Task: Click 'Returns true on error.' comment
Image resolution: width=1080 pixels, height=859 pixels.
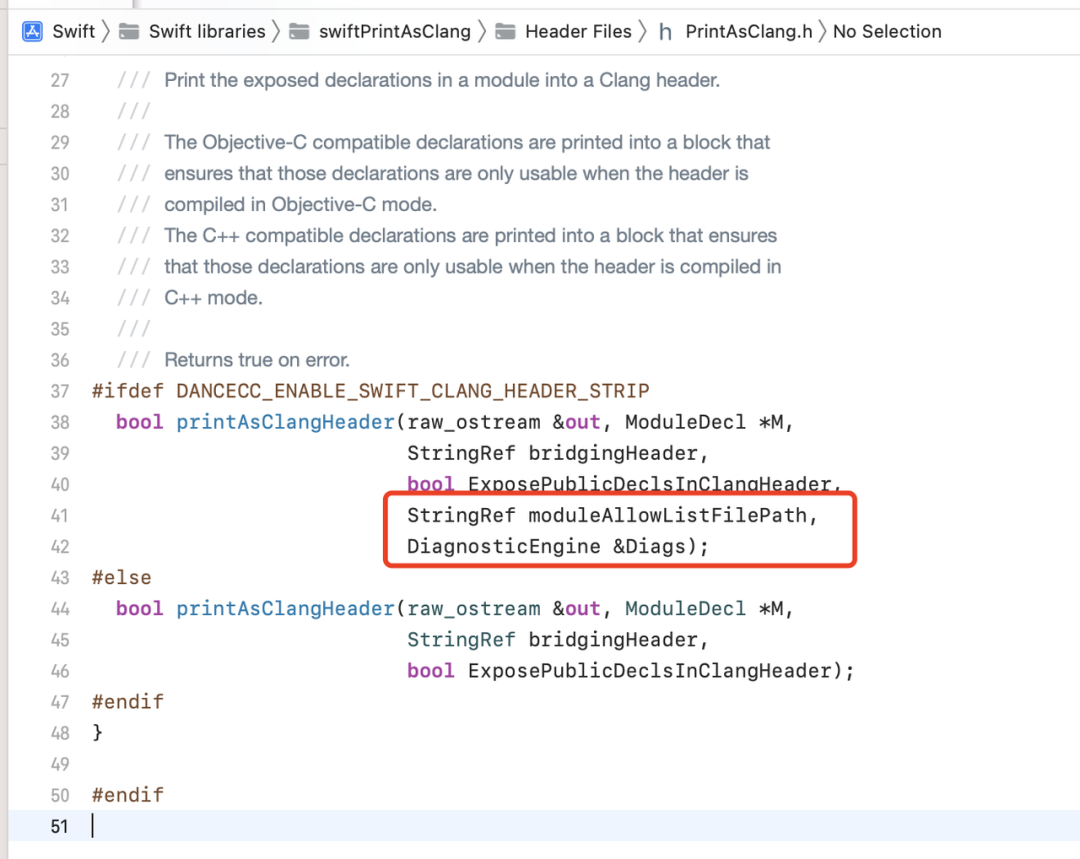Action: [x=257, y=360]
